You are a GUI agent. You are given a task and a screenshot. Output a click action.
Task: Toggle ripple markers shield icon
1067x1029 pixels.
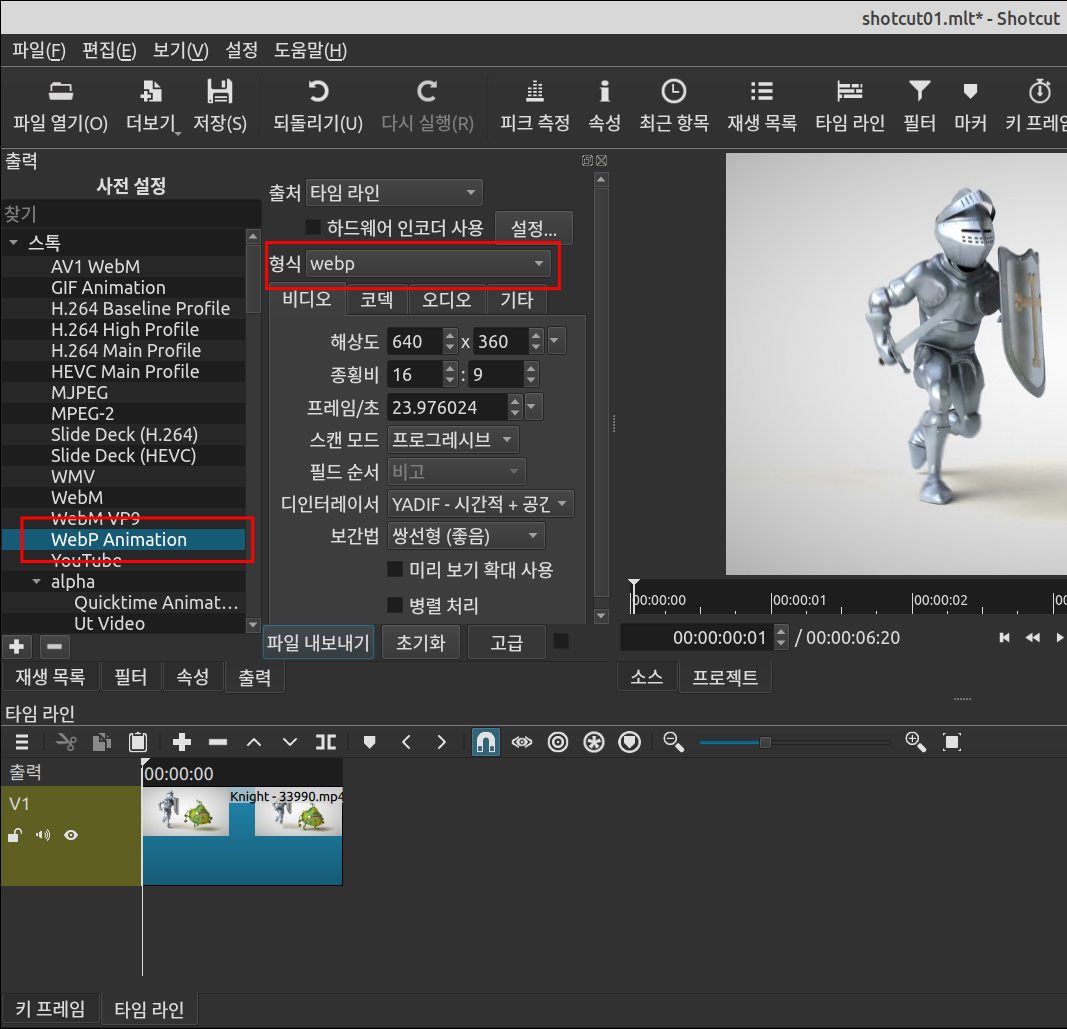point(629,742)
